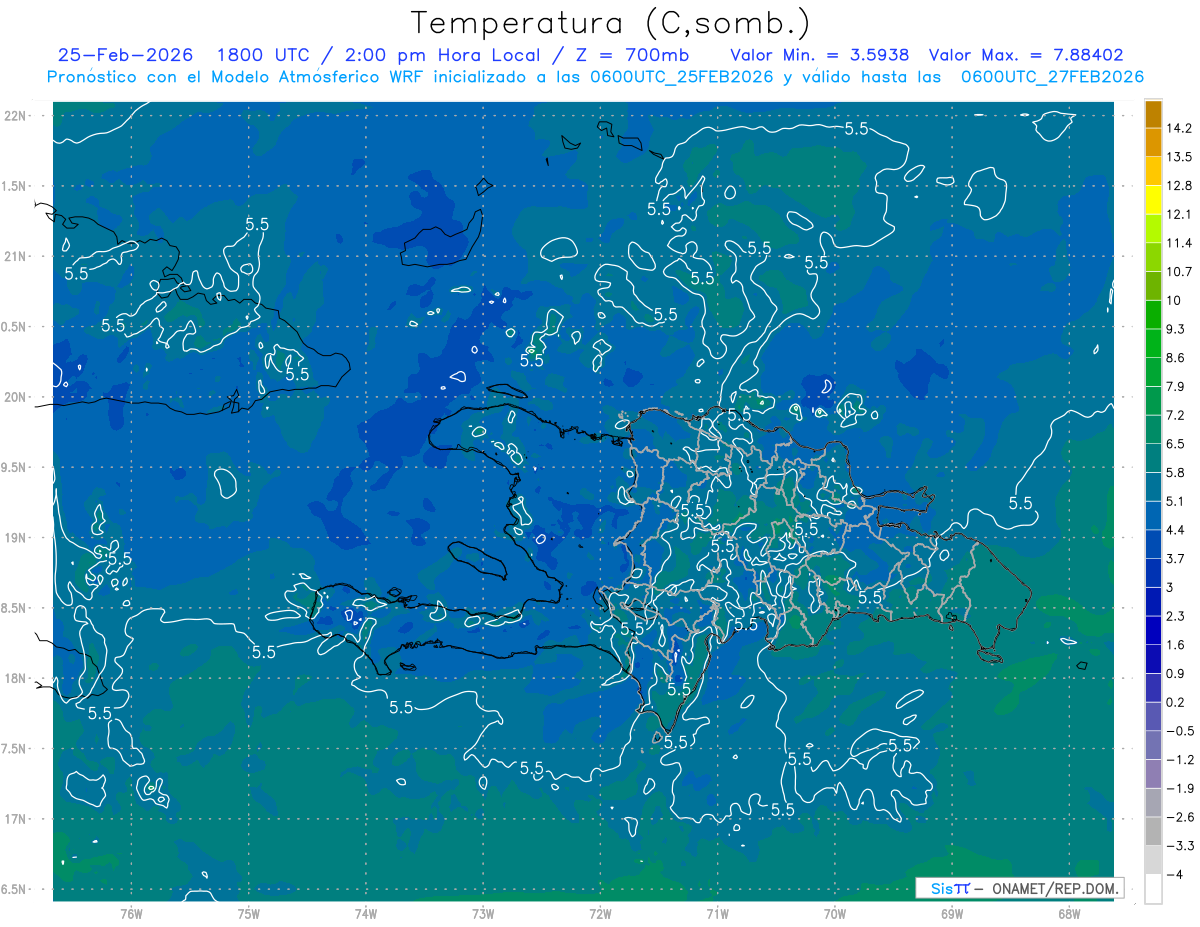
Task: Click the 70W longitude axis label
Action: pos(834,914)
